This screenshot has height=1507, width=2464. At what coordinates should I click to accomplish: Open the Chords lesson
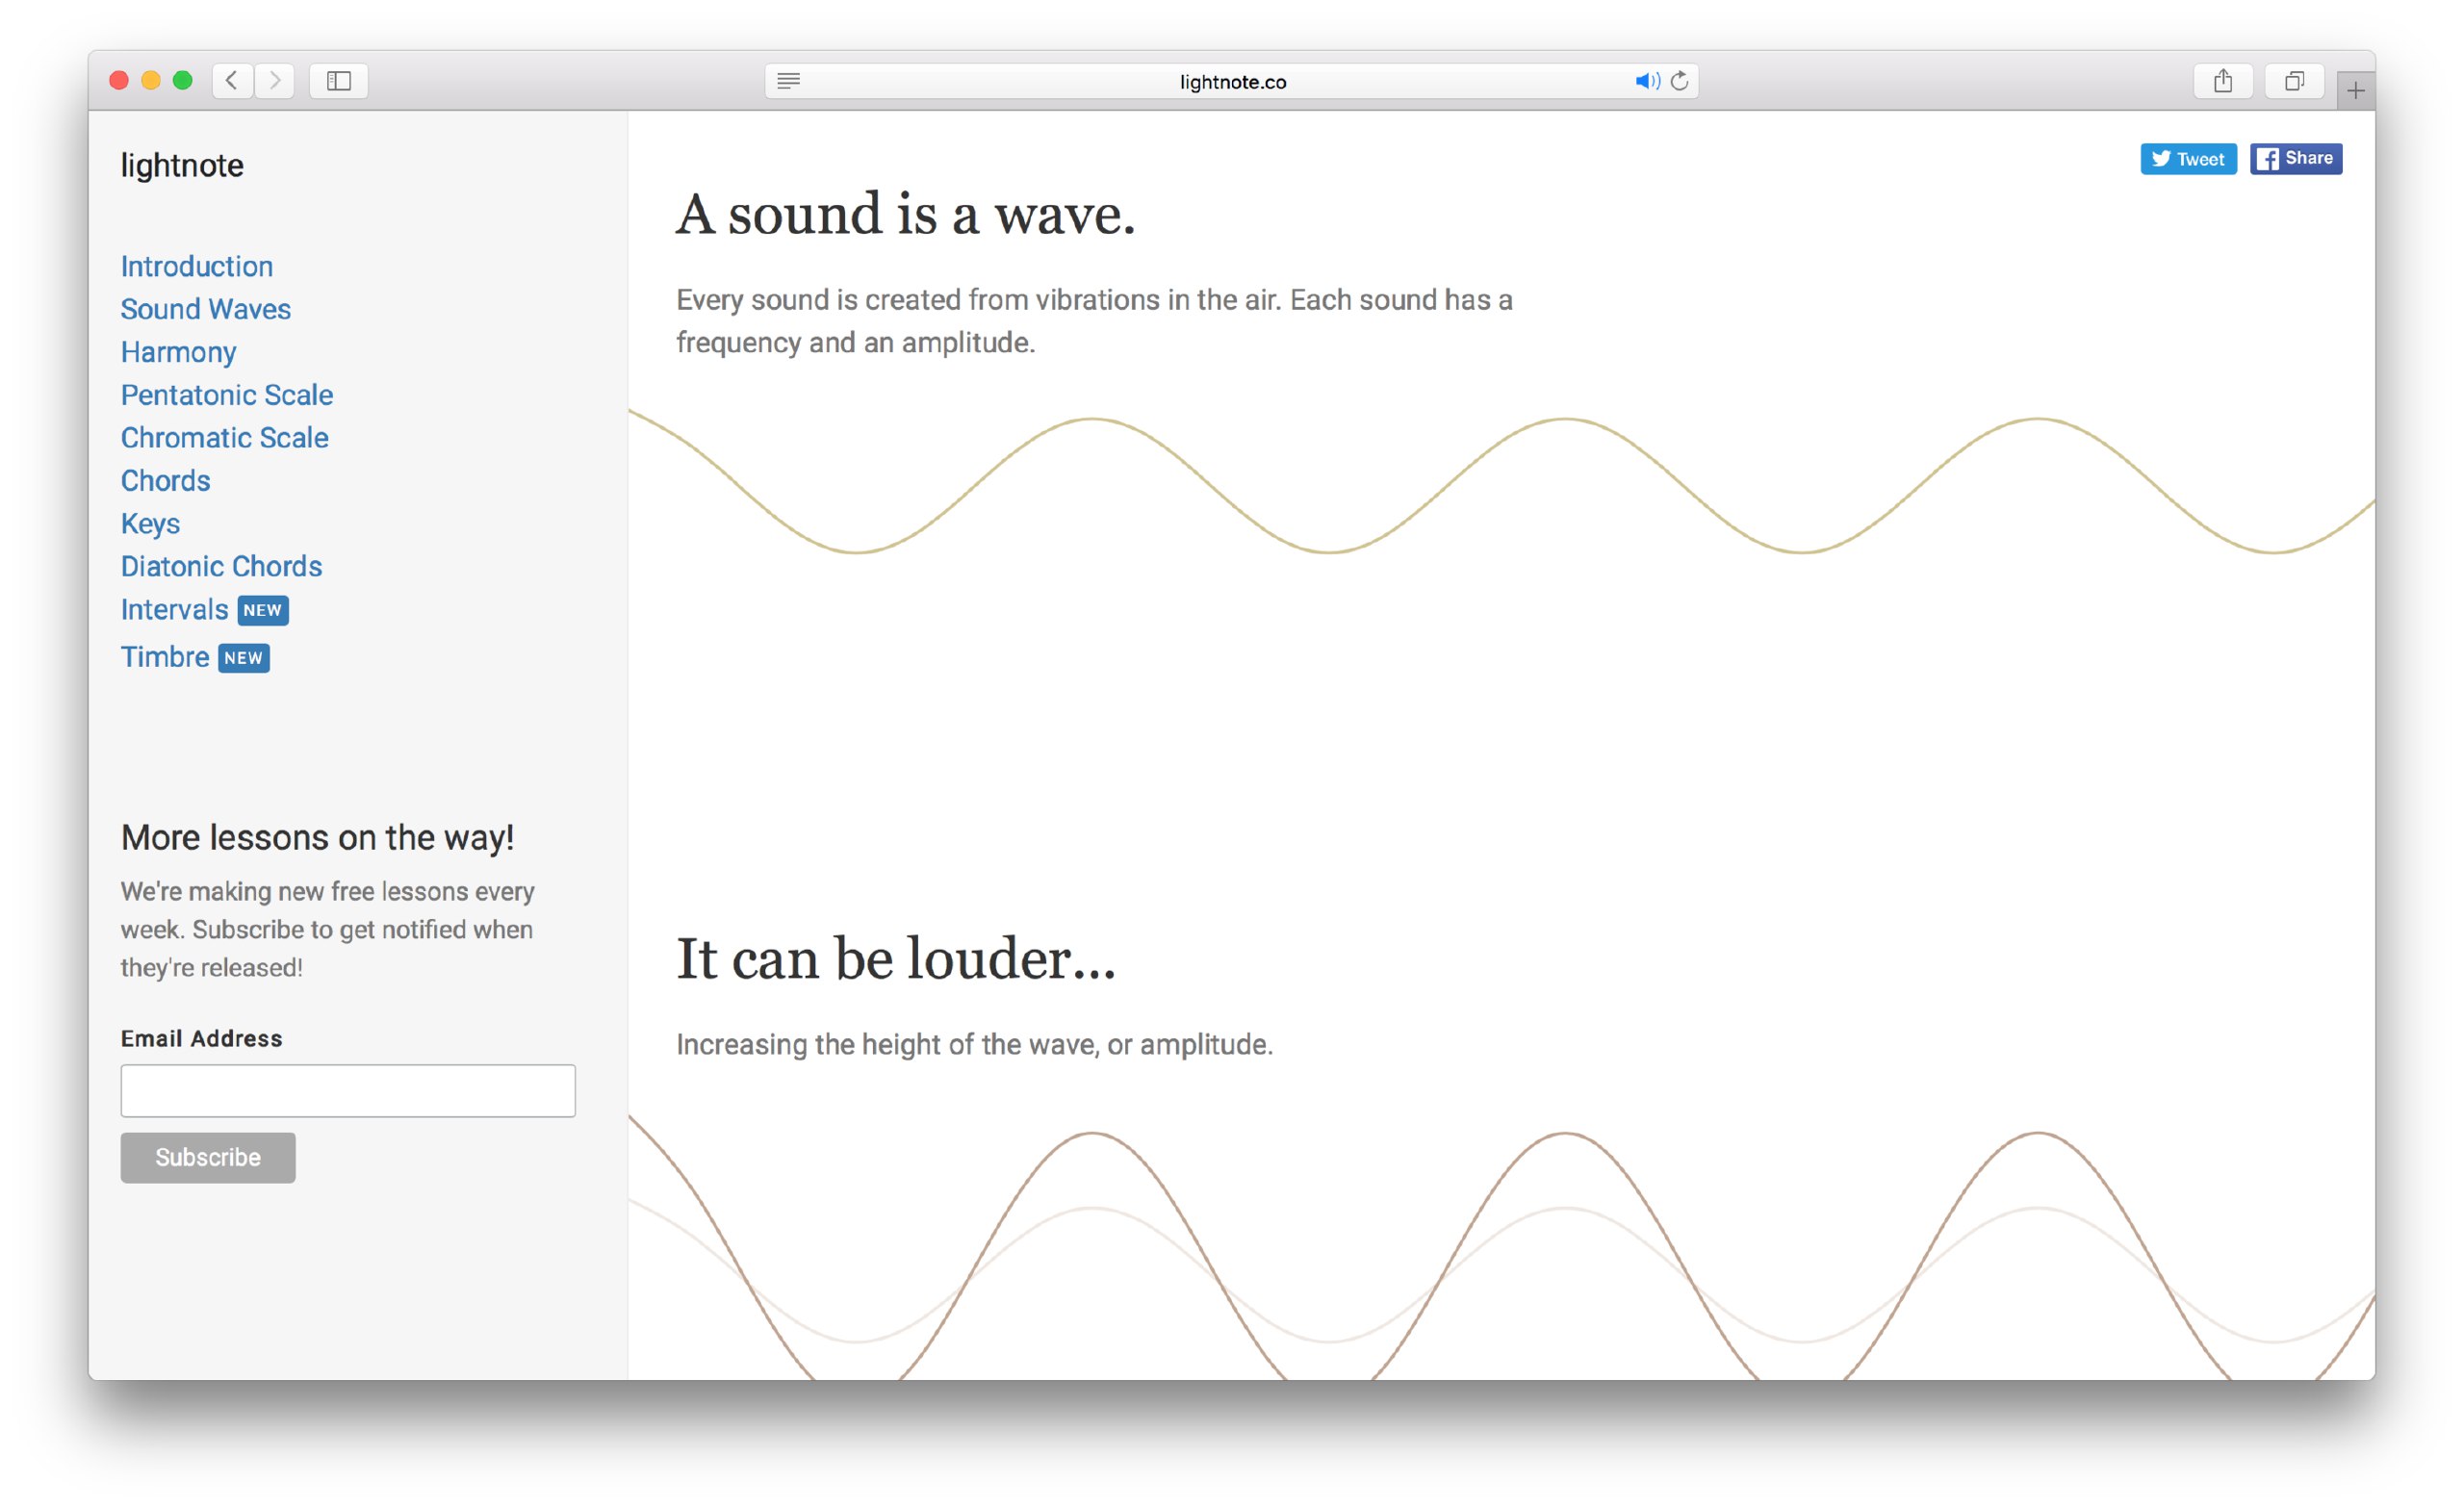[x=166, y=481]
